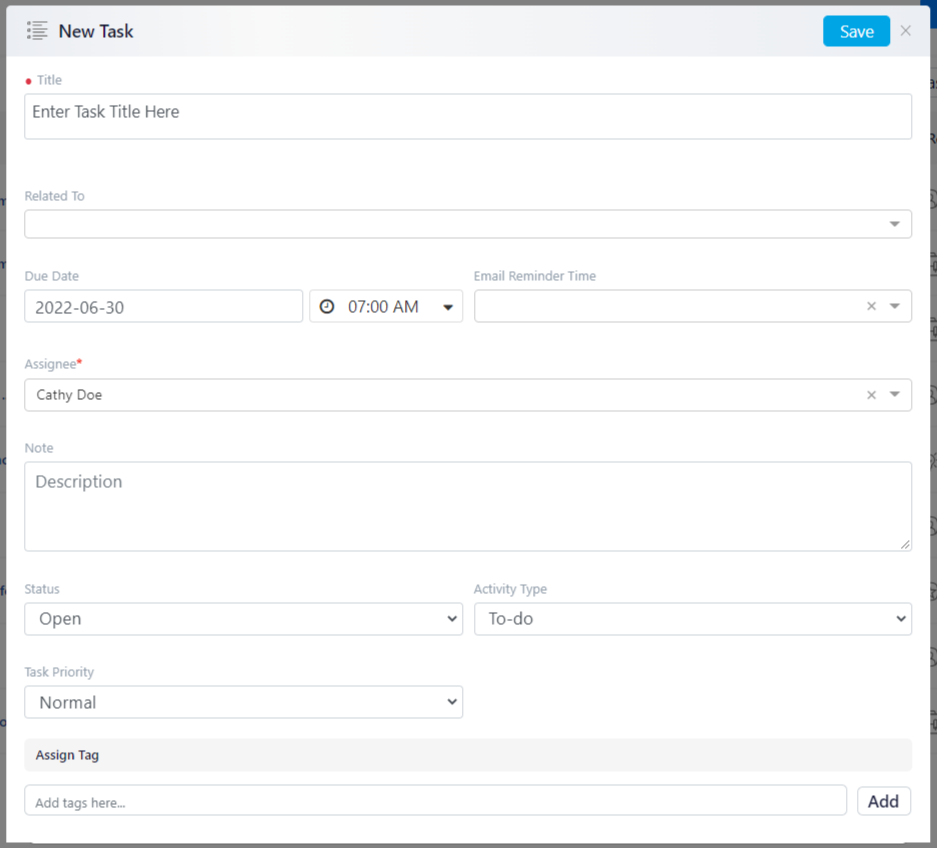Click the Due Date field 2022-06-30
Viewport: 937px width, 848px height.
(x=164, y=307)
